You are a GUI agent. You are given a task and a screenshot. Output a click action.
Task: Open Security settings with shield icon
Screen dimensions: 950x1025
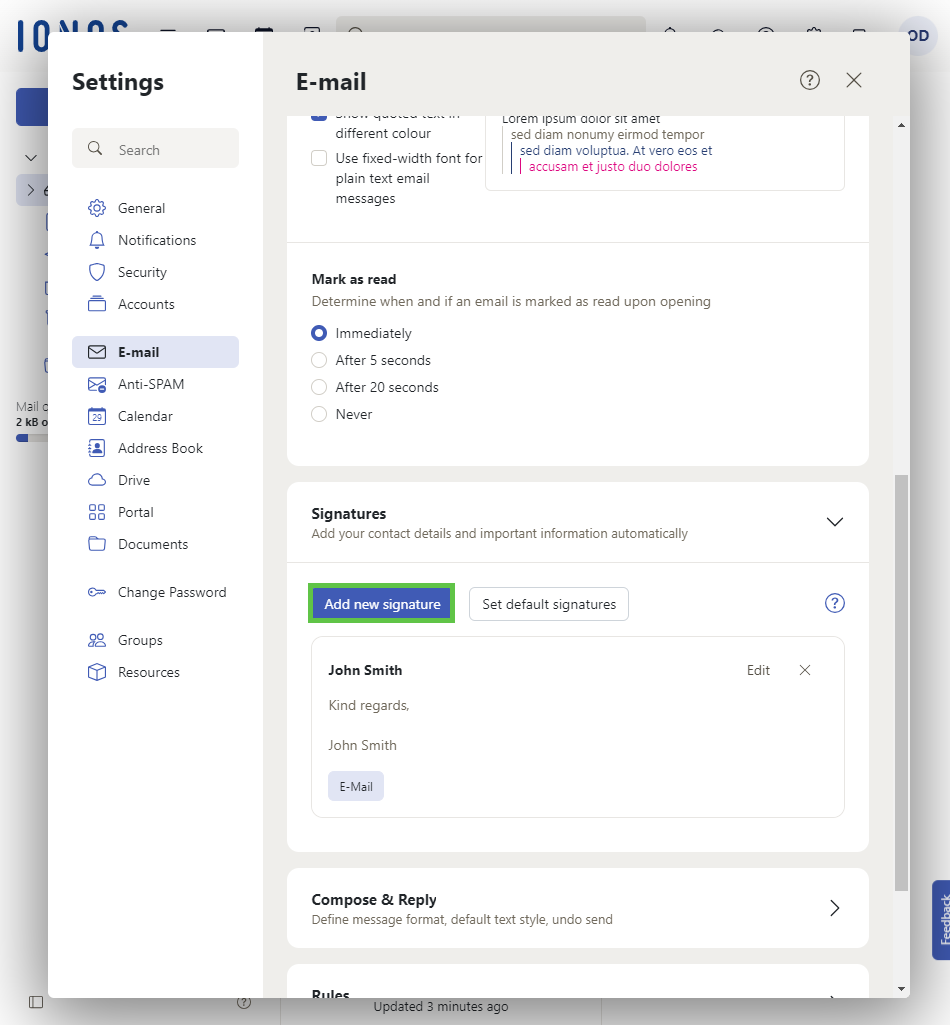pos(142,272)
